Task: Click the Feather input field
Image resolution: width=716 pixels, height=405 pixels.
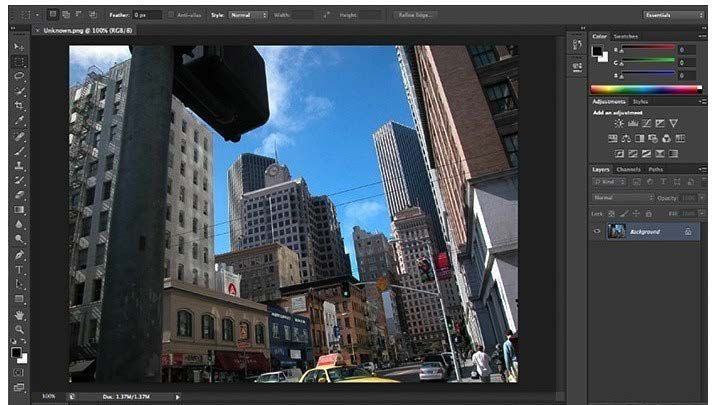Action: [147, 15]
